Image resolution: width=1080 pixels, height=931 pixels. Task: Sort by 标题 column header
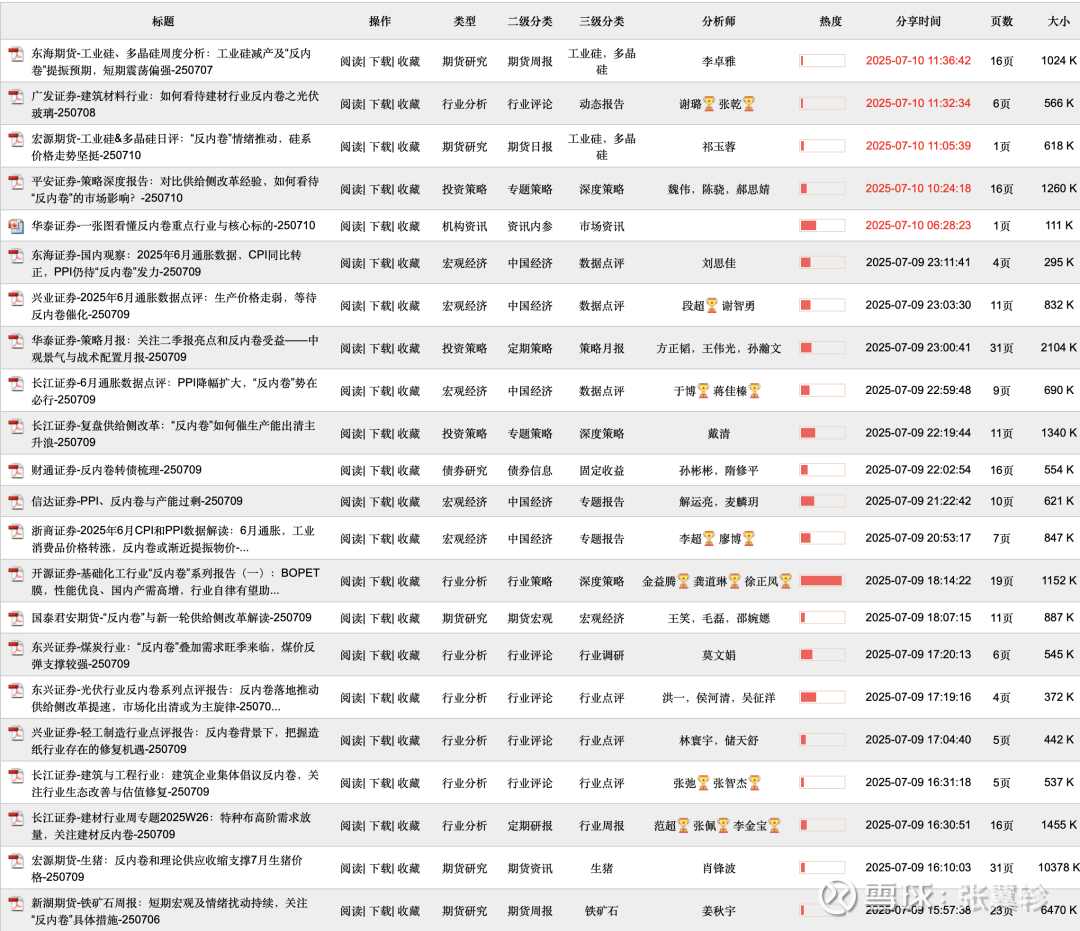click(163, 21)
